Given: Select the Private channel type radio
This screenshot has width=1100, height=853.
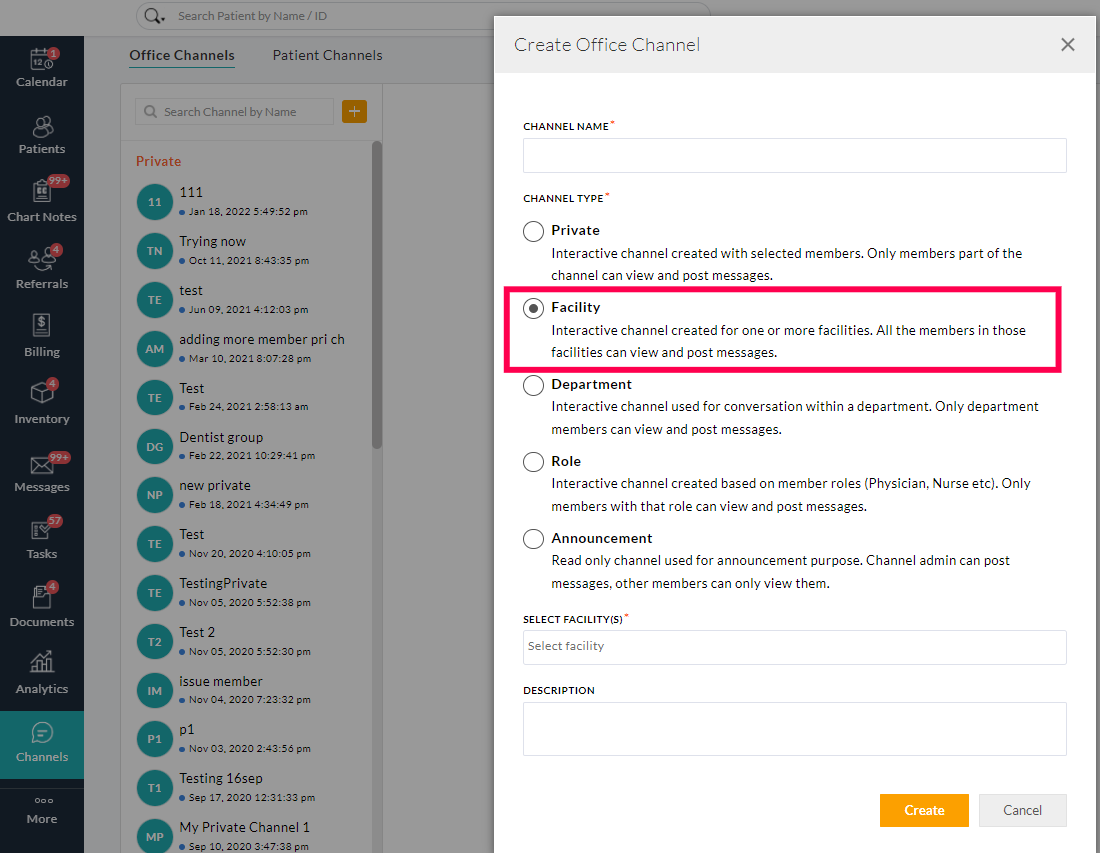Looking at the screenshot, I should (x=534, y=231).
